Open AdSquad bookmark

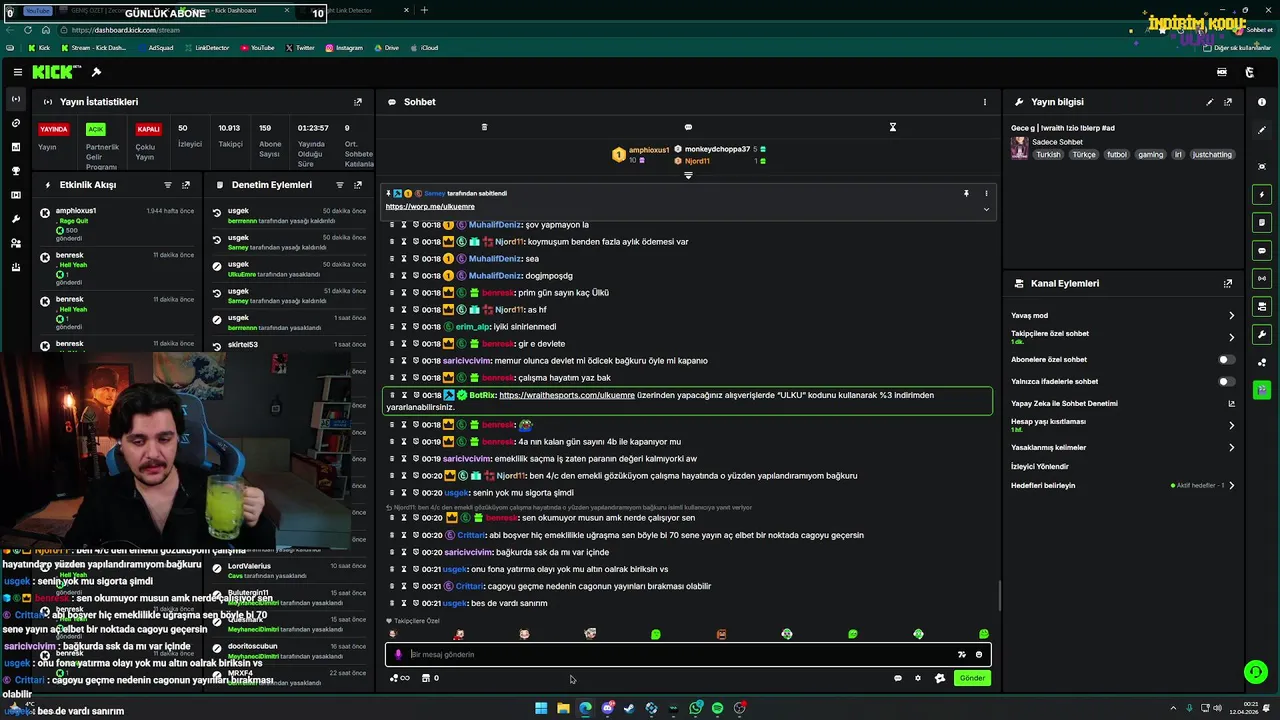click(155, 48)
